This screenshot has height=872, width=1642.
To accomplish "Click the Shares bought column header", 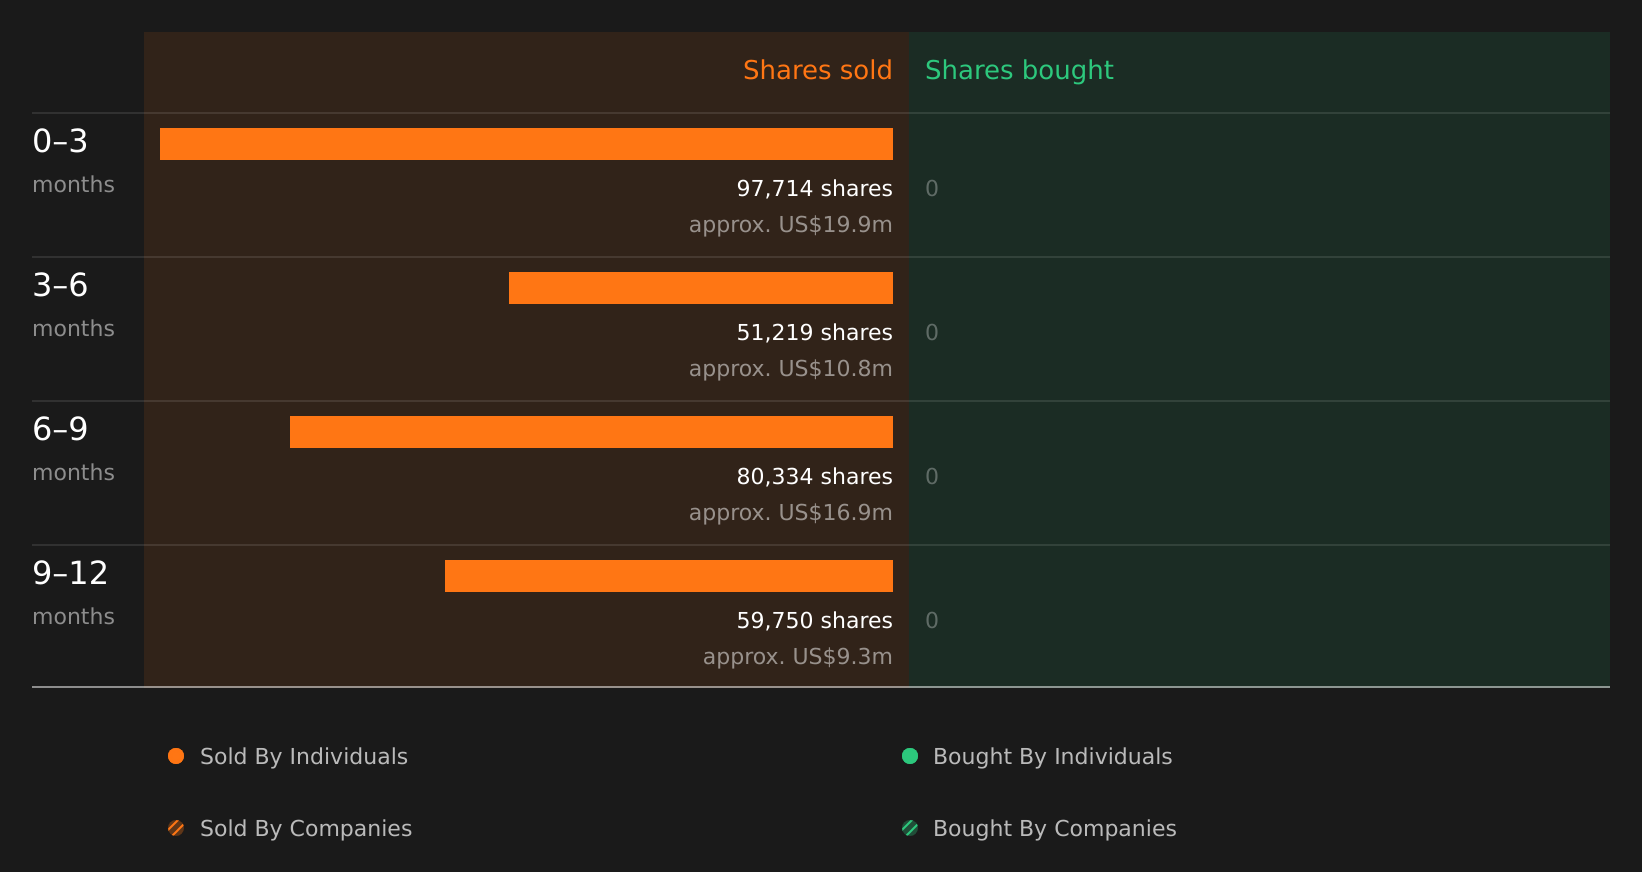I will point(1019,70).
